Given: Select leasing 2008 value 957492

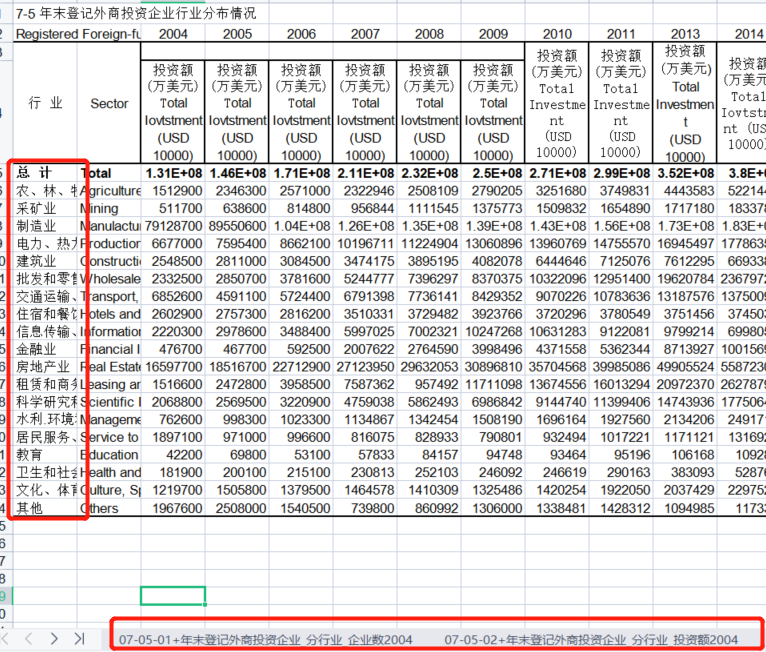Looking at the screenshot, I should point(429,384).
